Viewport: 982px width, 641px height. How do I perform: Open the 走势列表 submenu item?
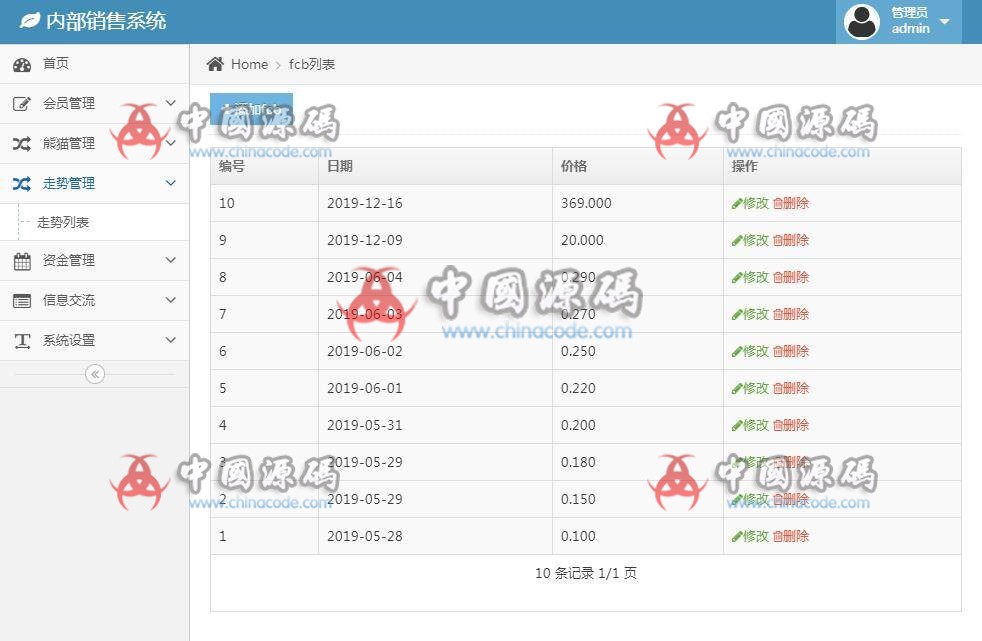[63, 222]
